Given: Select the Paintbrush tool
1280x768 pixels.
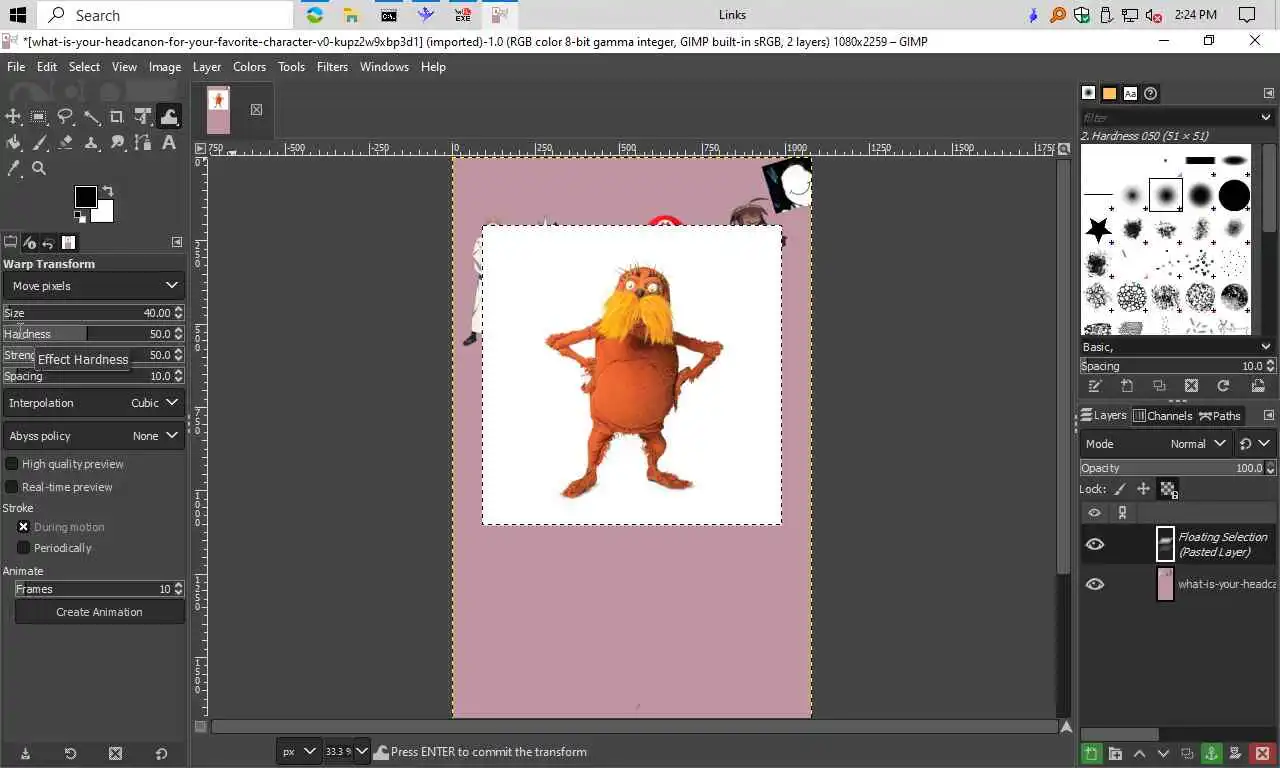Looking at the screenshot, I should tap(39, 143).
